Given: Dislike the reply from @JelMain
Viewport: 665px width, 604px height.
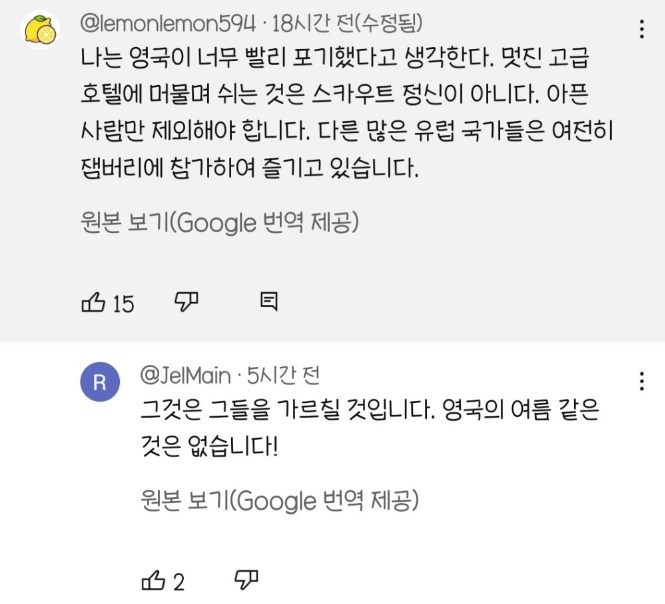Looking at the screenshot, I should 246,581.
